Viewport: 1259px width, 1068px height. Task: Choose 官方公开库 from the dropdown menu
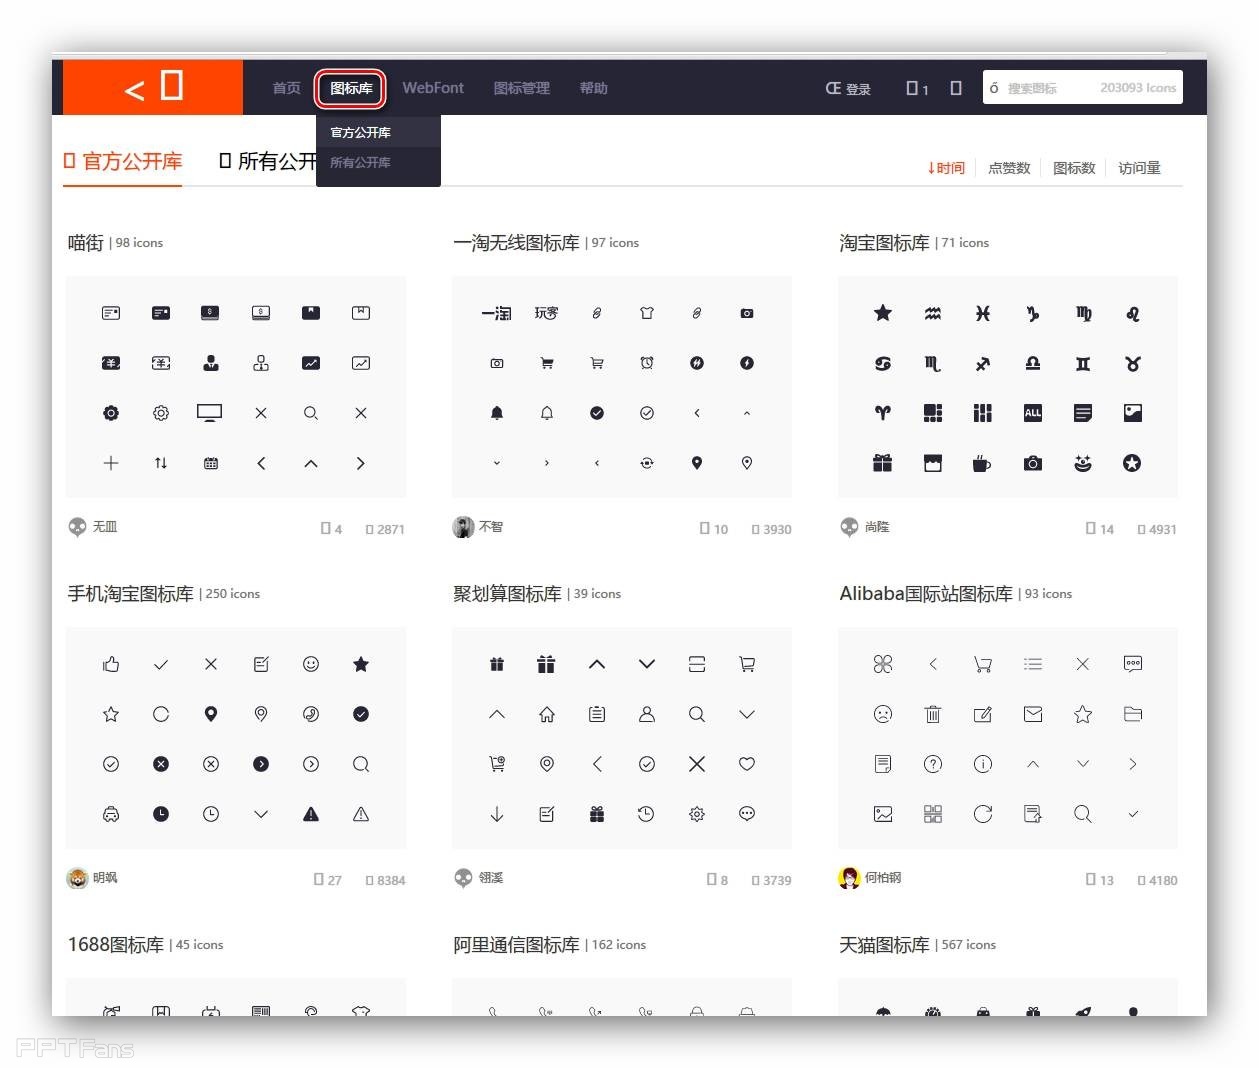361,132
